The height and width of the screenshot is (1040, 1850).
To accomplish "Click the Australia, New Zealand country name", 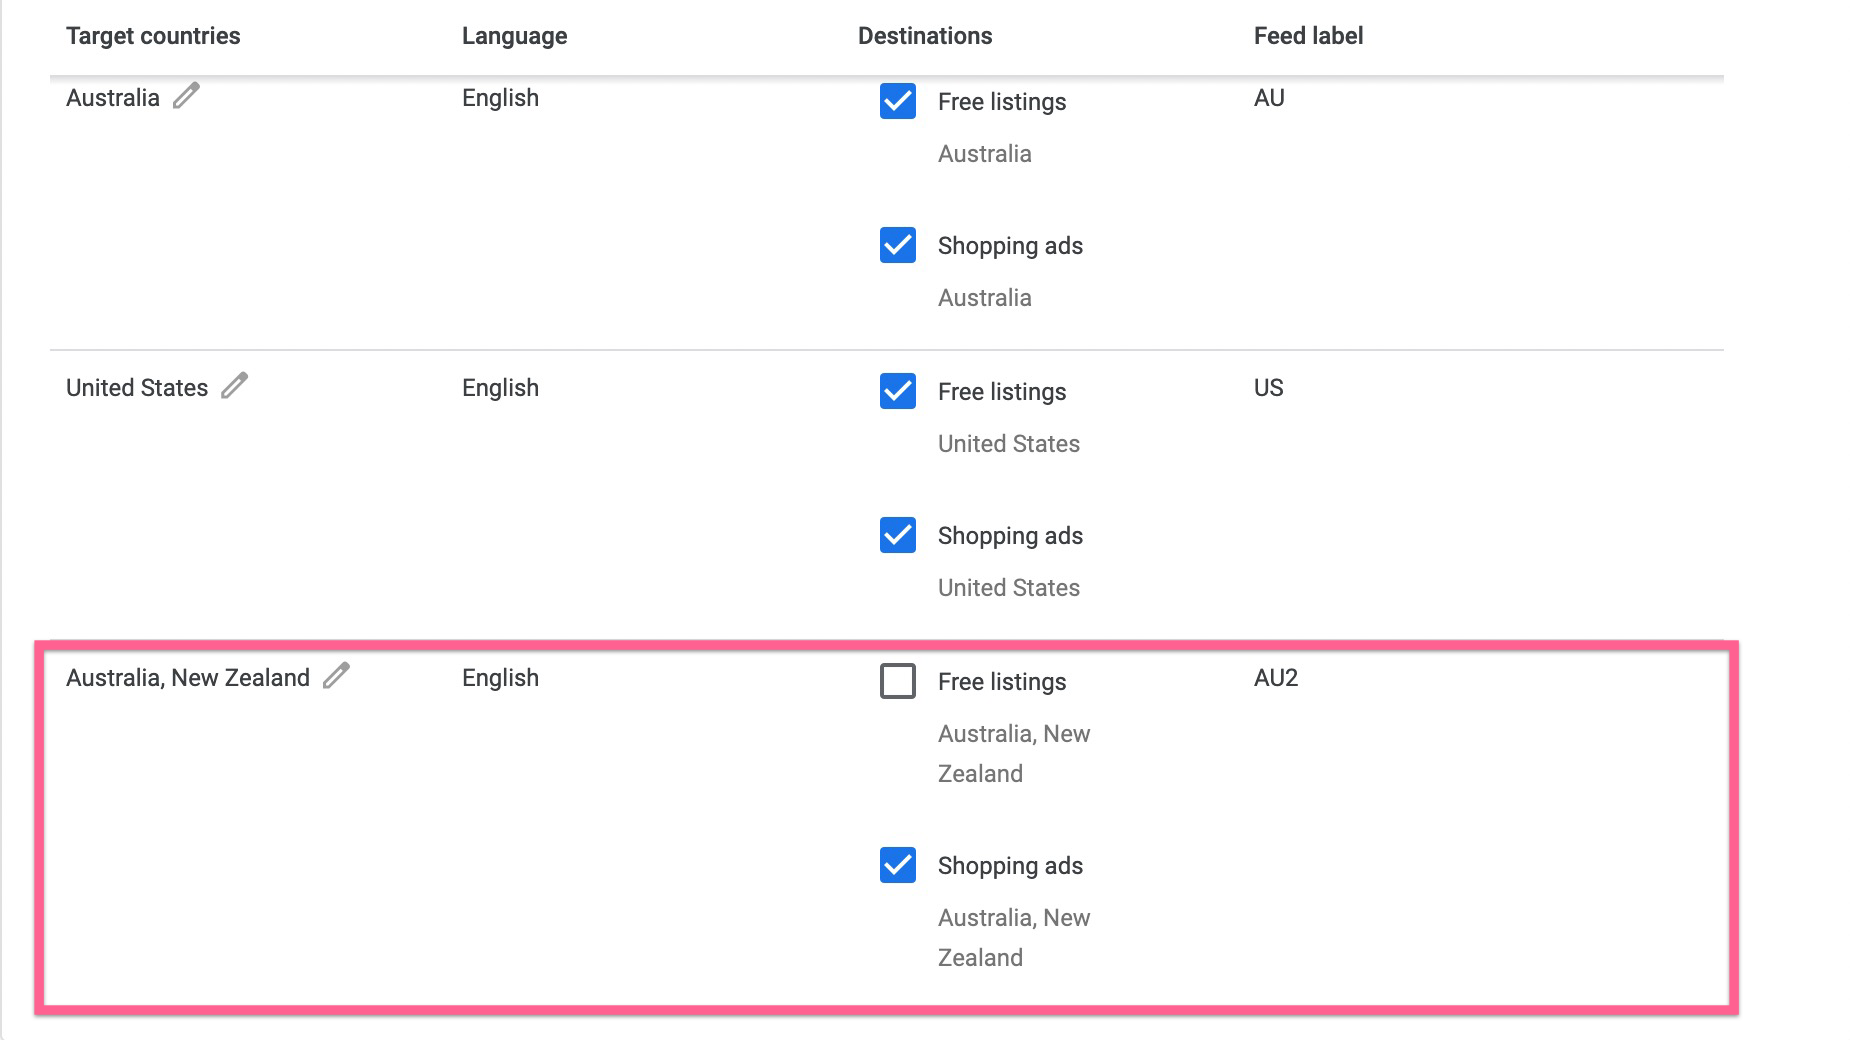I will coord(188,678).
